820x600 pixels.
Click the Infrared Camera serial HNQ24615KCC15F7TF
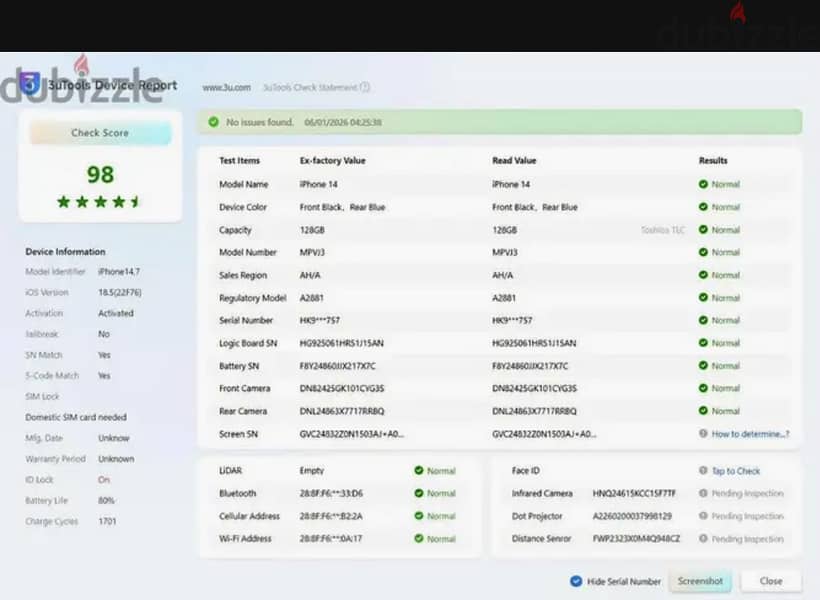pos(634,493)
